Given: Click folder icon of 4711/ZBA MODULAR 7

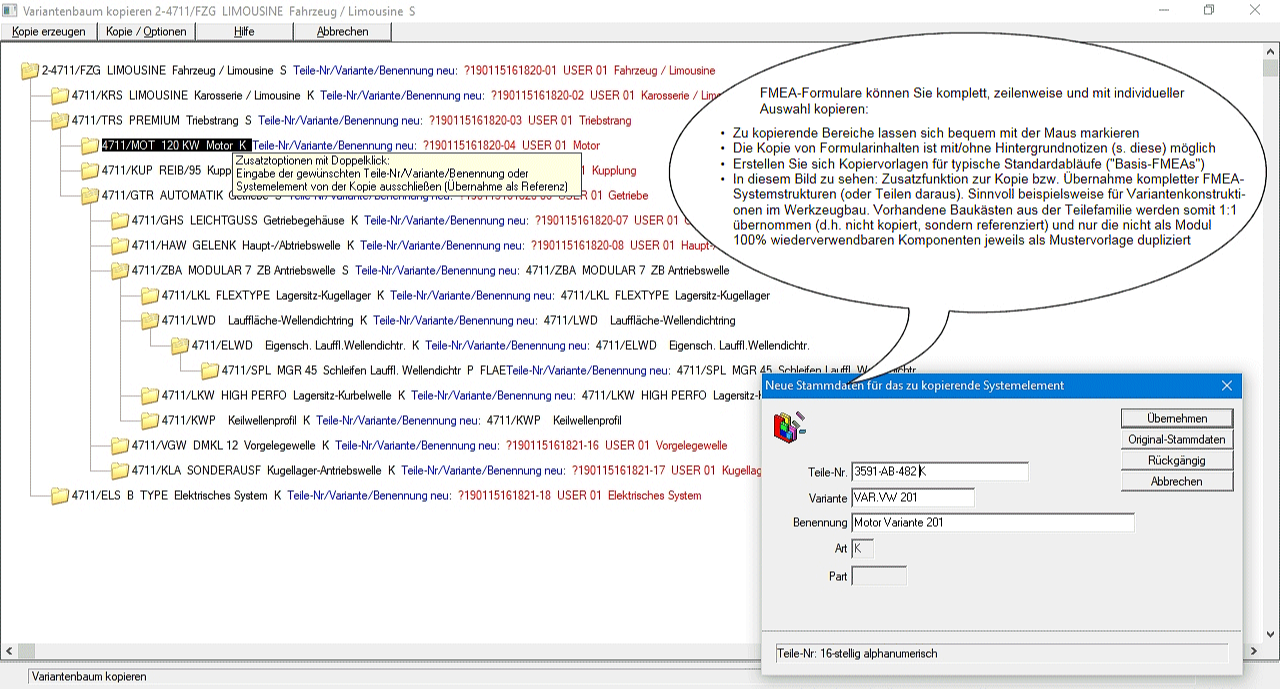Looking at the screenshot, I should tap(120, 271).
